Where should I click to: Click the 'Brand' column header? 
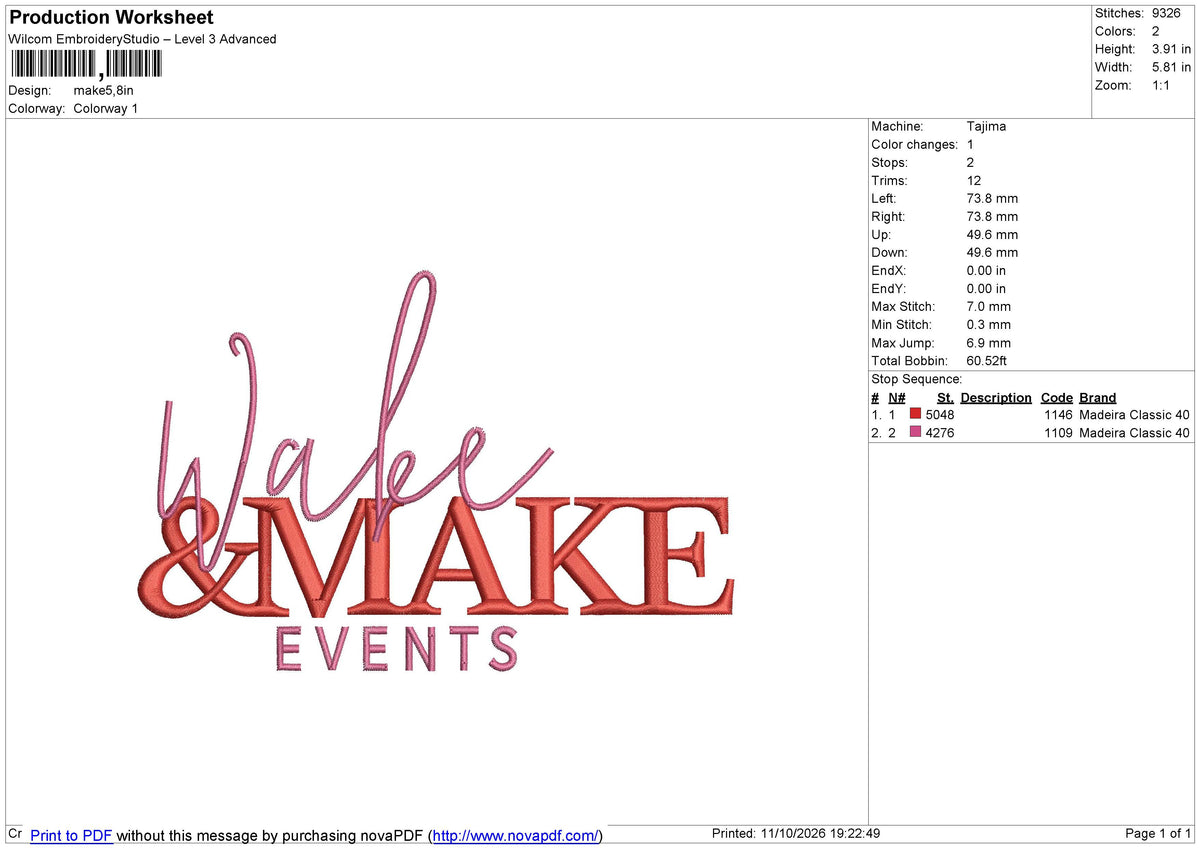pyautogui.click(x=1098, y=398)
